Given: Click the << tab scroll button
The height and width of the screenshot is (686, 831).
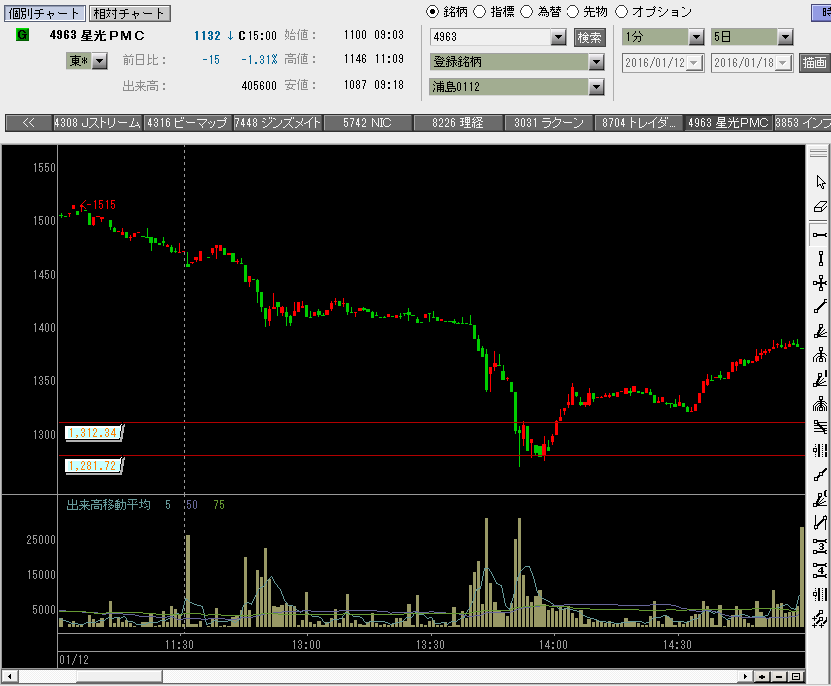Looking at the screenshot, I should [x=29, y=123].
